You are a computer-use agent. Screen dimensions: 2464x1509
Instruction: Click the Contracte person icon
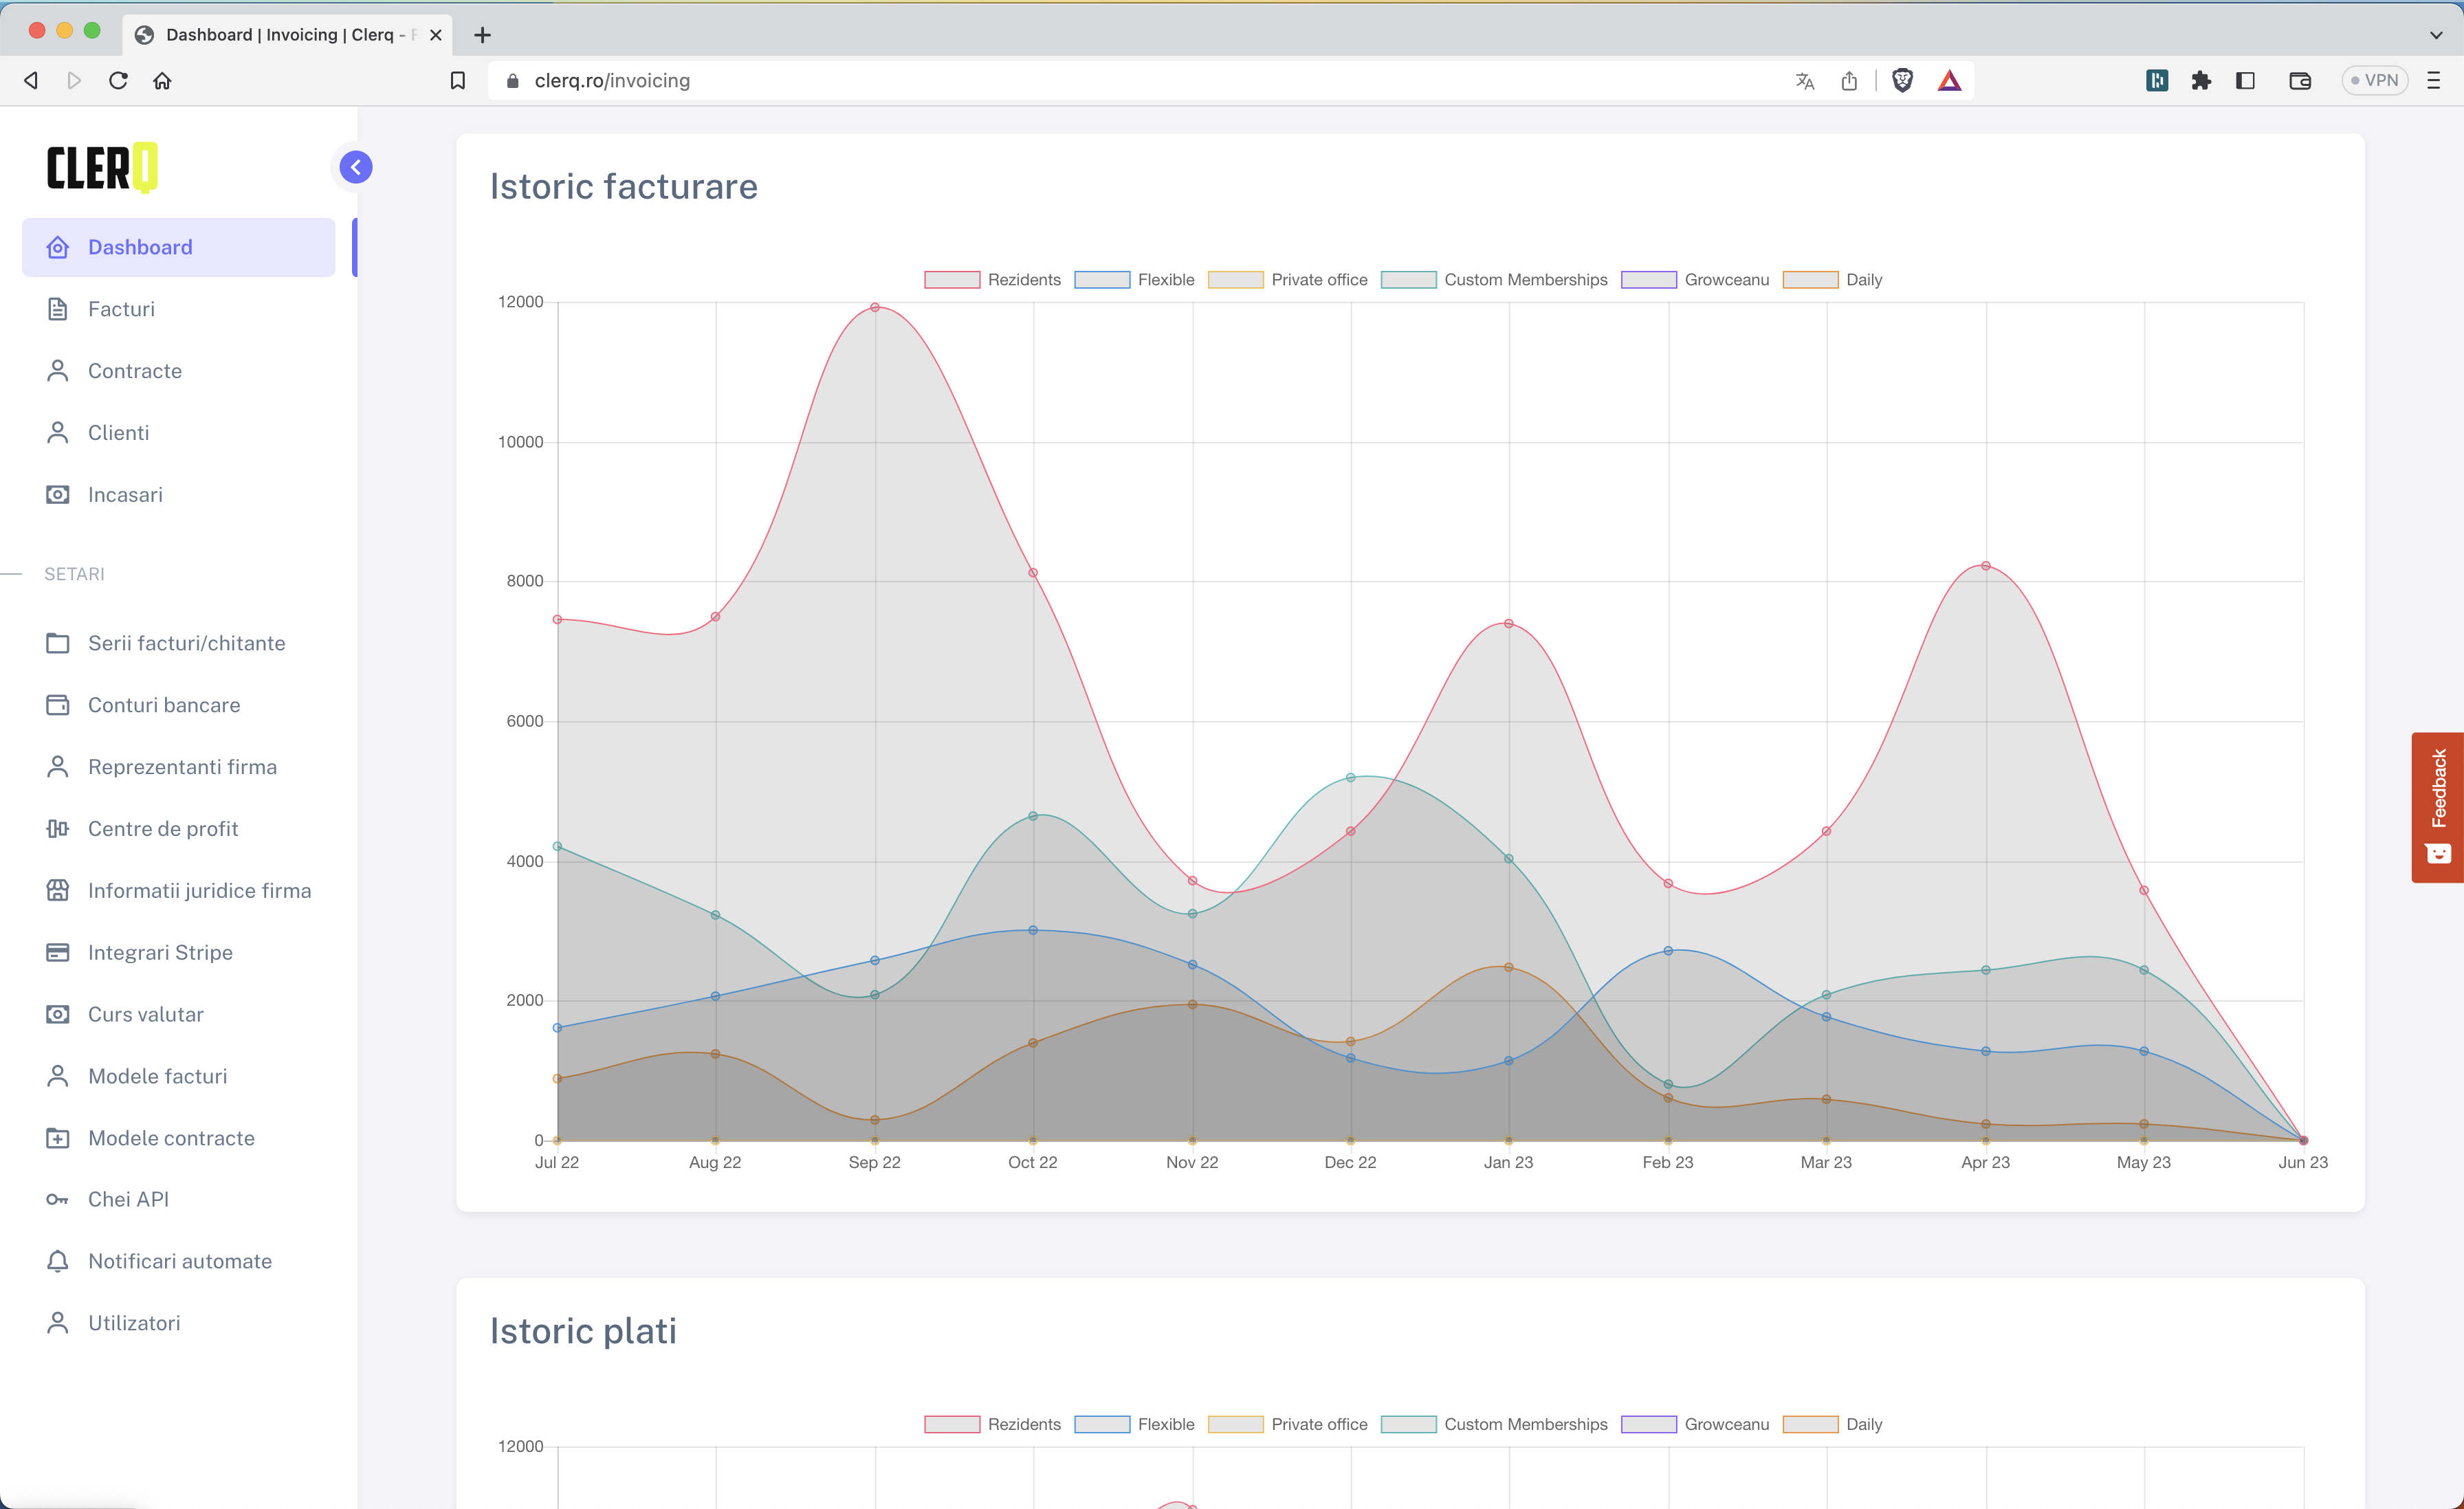coord(58,371)
